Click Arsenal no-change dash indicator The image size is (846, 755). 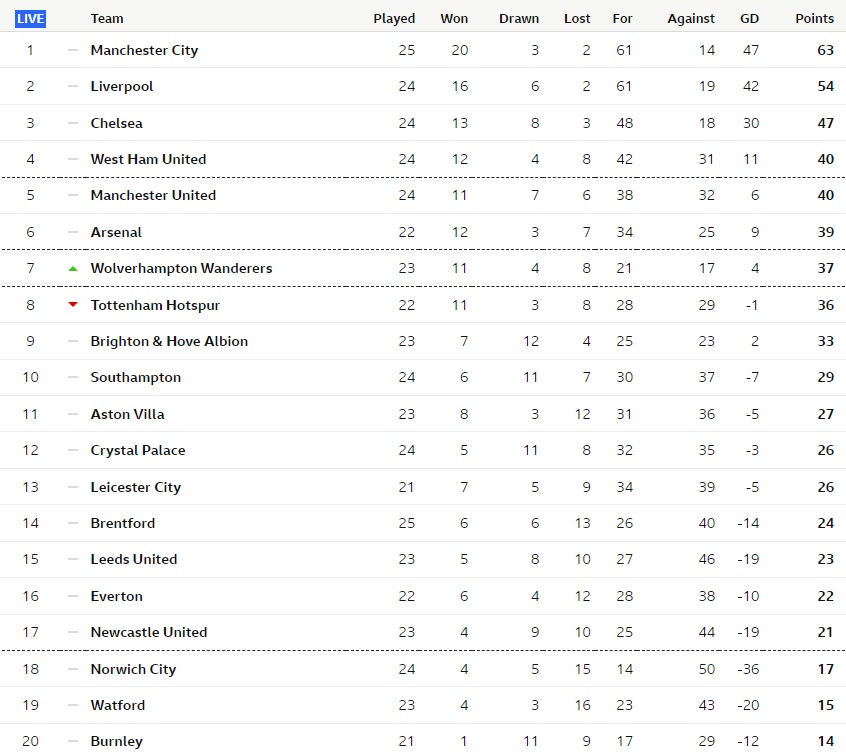tap(73, 232)
